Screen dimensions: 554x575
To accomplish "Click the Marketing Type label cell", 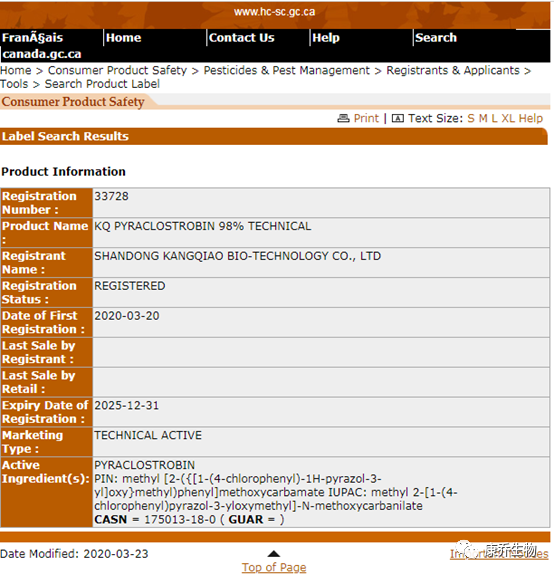I will (x=47, y=442).
